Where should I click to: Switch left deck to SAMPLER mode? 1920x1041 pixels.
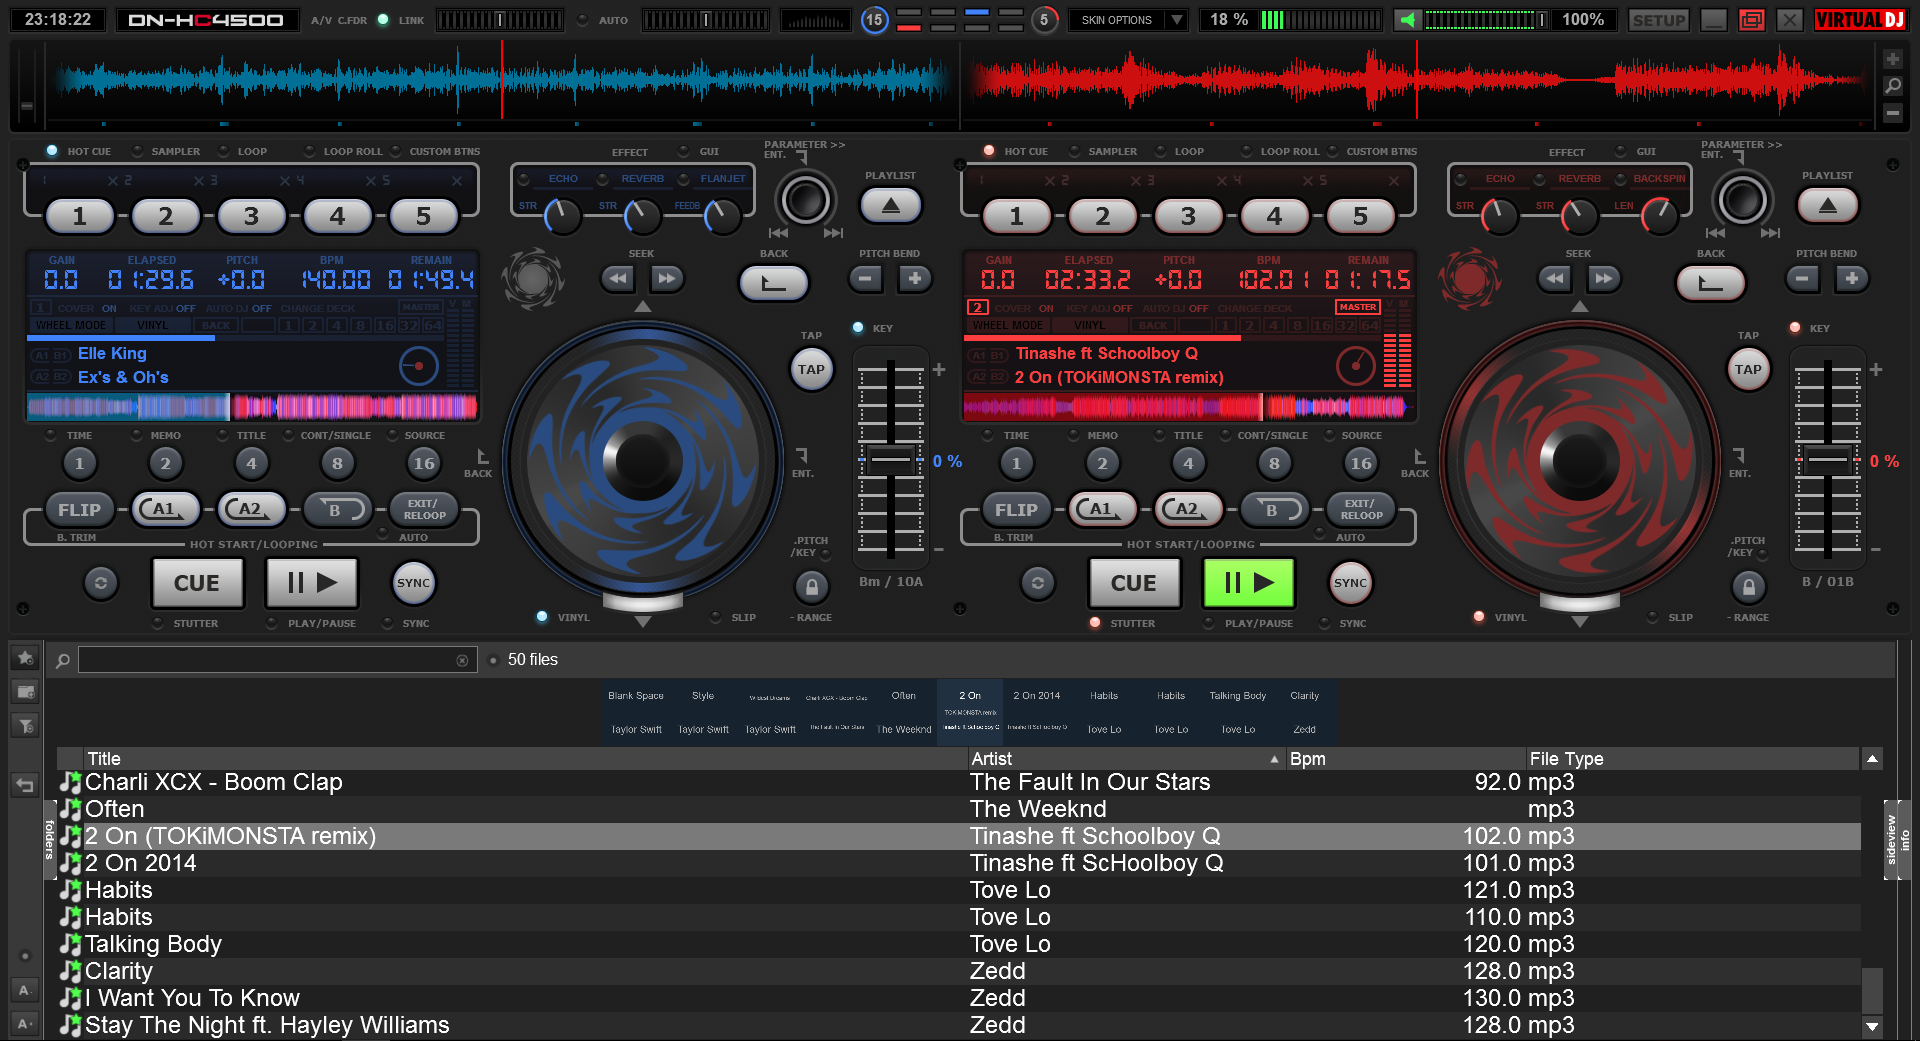point(137,152)
